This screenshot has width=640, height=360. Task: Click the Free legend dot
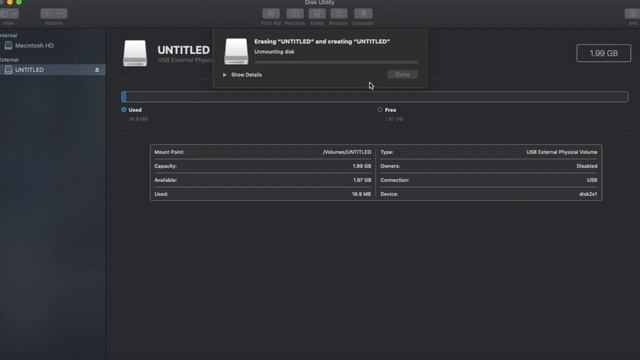click(x=380, y=109)
